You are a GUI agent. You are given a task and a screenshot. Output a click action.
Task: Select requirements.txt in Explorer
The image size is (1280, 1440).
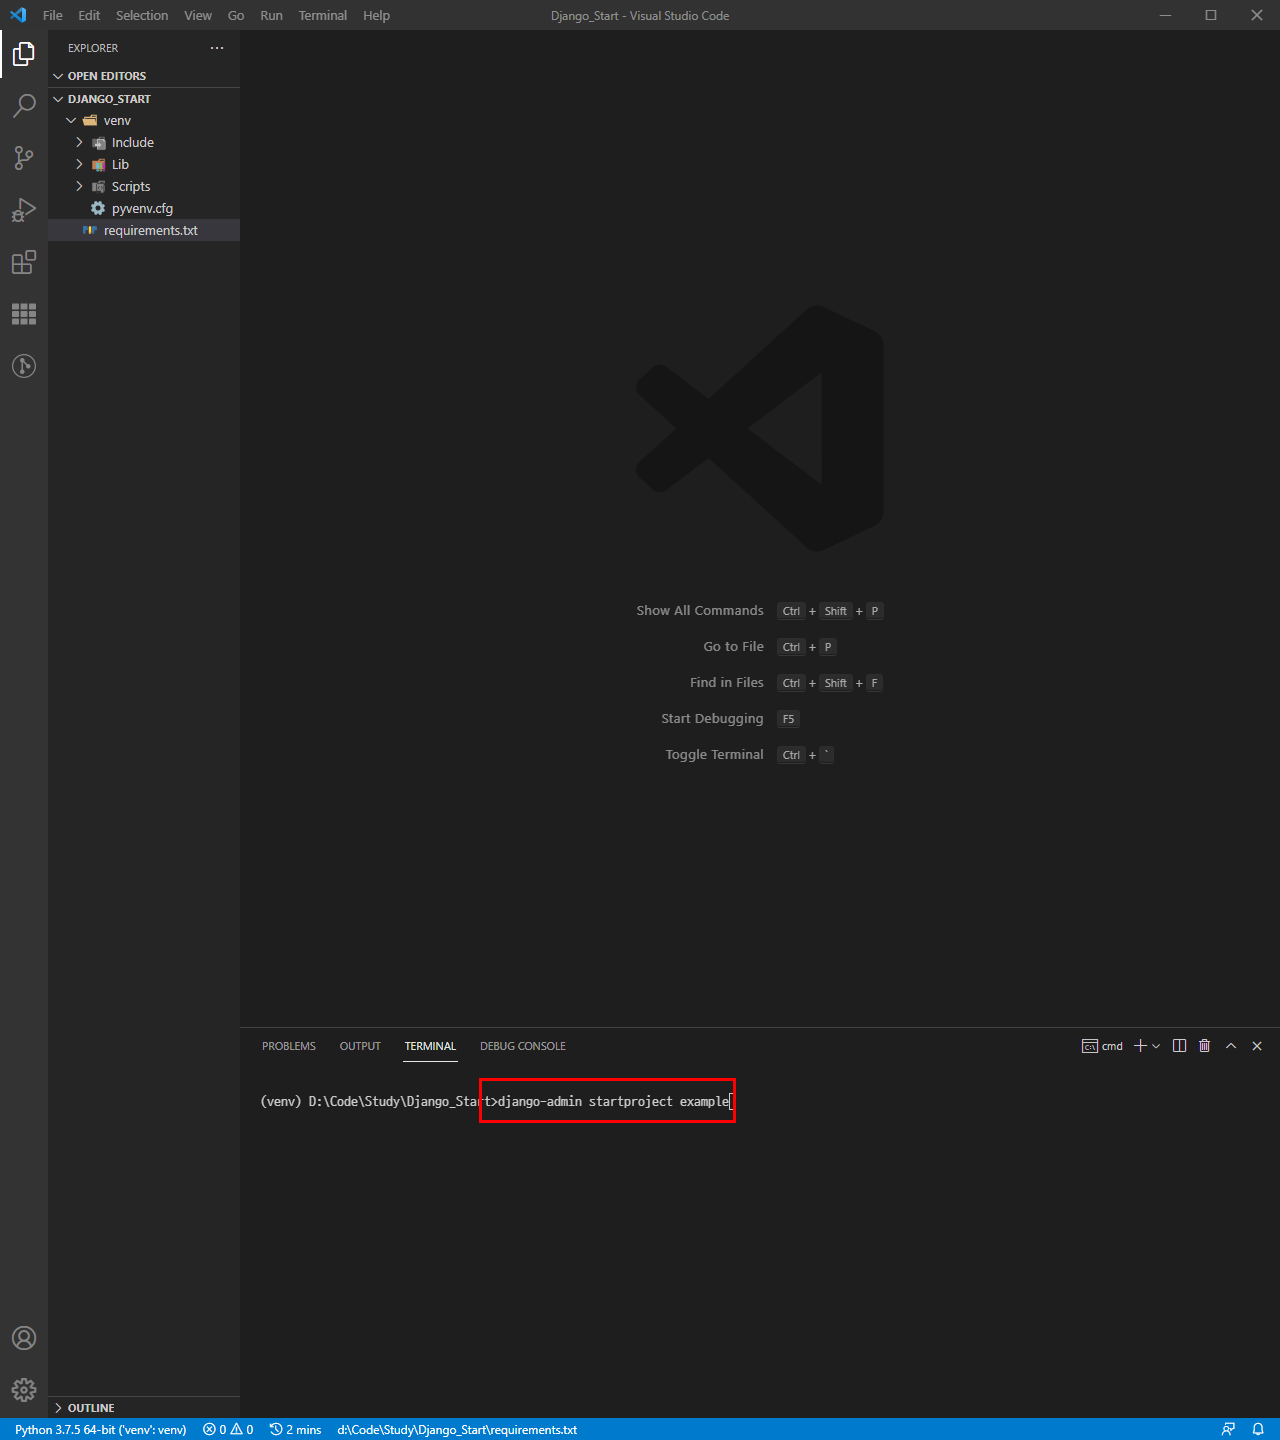(144, 230)
